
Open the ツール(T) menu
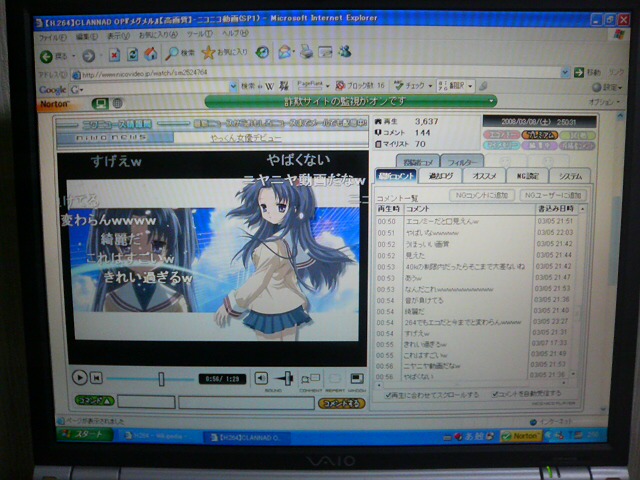(x=200, y=34)
